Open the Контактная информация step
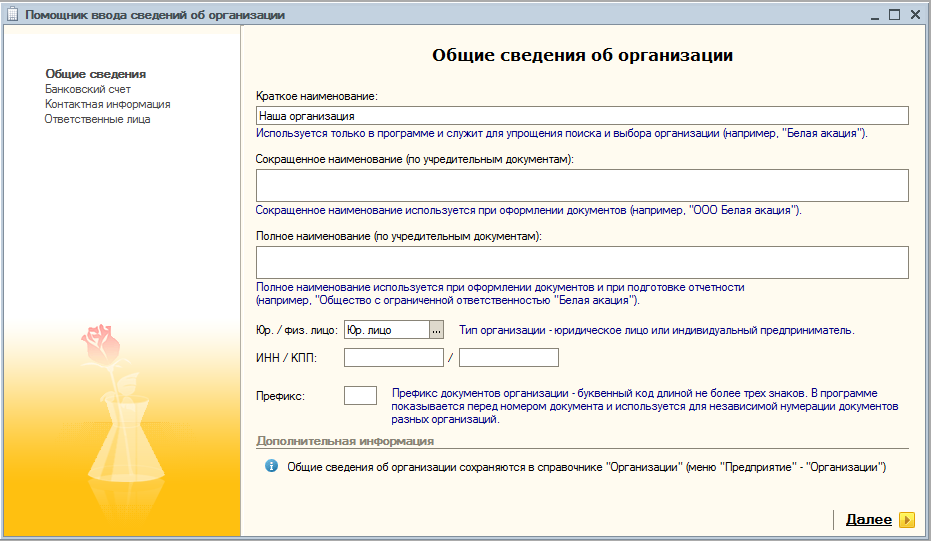Screen dimensions: 931x541 click(x=107, y=104)
